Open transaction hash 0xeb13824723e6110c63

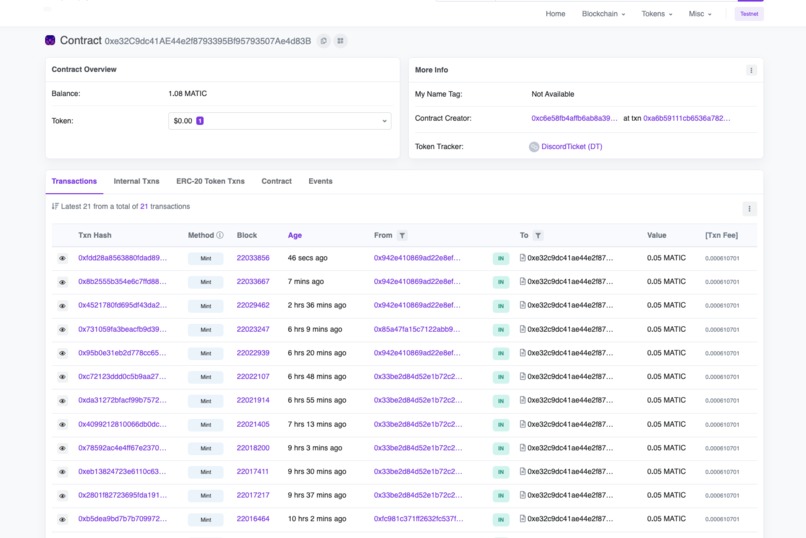[122, 471]
